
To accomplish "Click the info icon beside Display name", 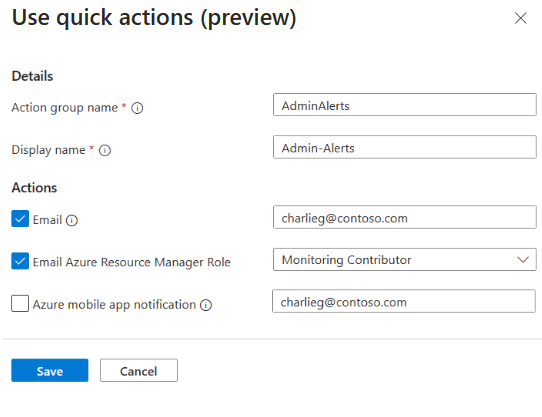I will coord(105,150).
